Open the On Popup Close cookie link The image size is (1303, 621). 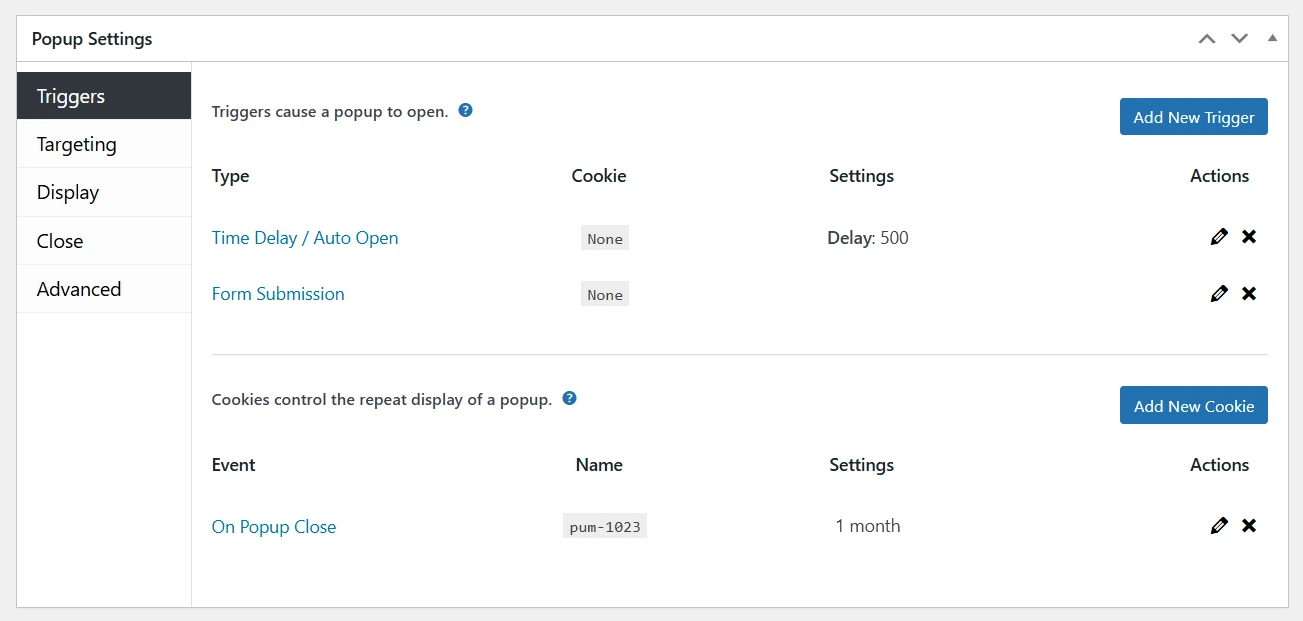(x=274, y=527)
